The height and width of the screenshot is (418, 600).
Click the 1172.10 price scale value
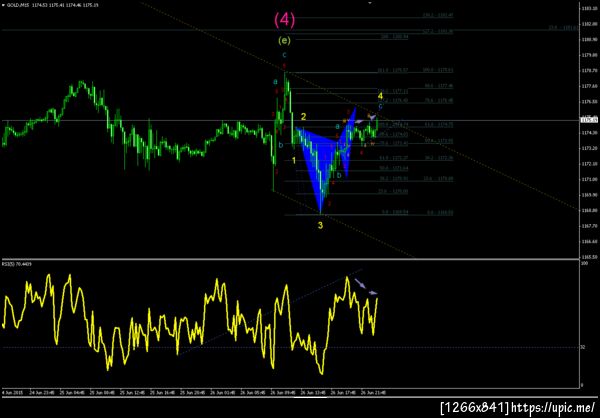588,164
